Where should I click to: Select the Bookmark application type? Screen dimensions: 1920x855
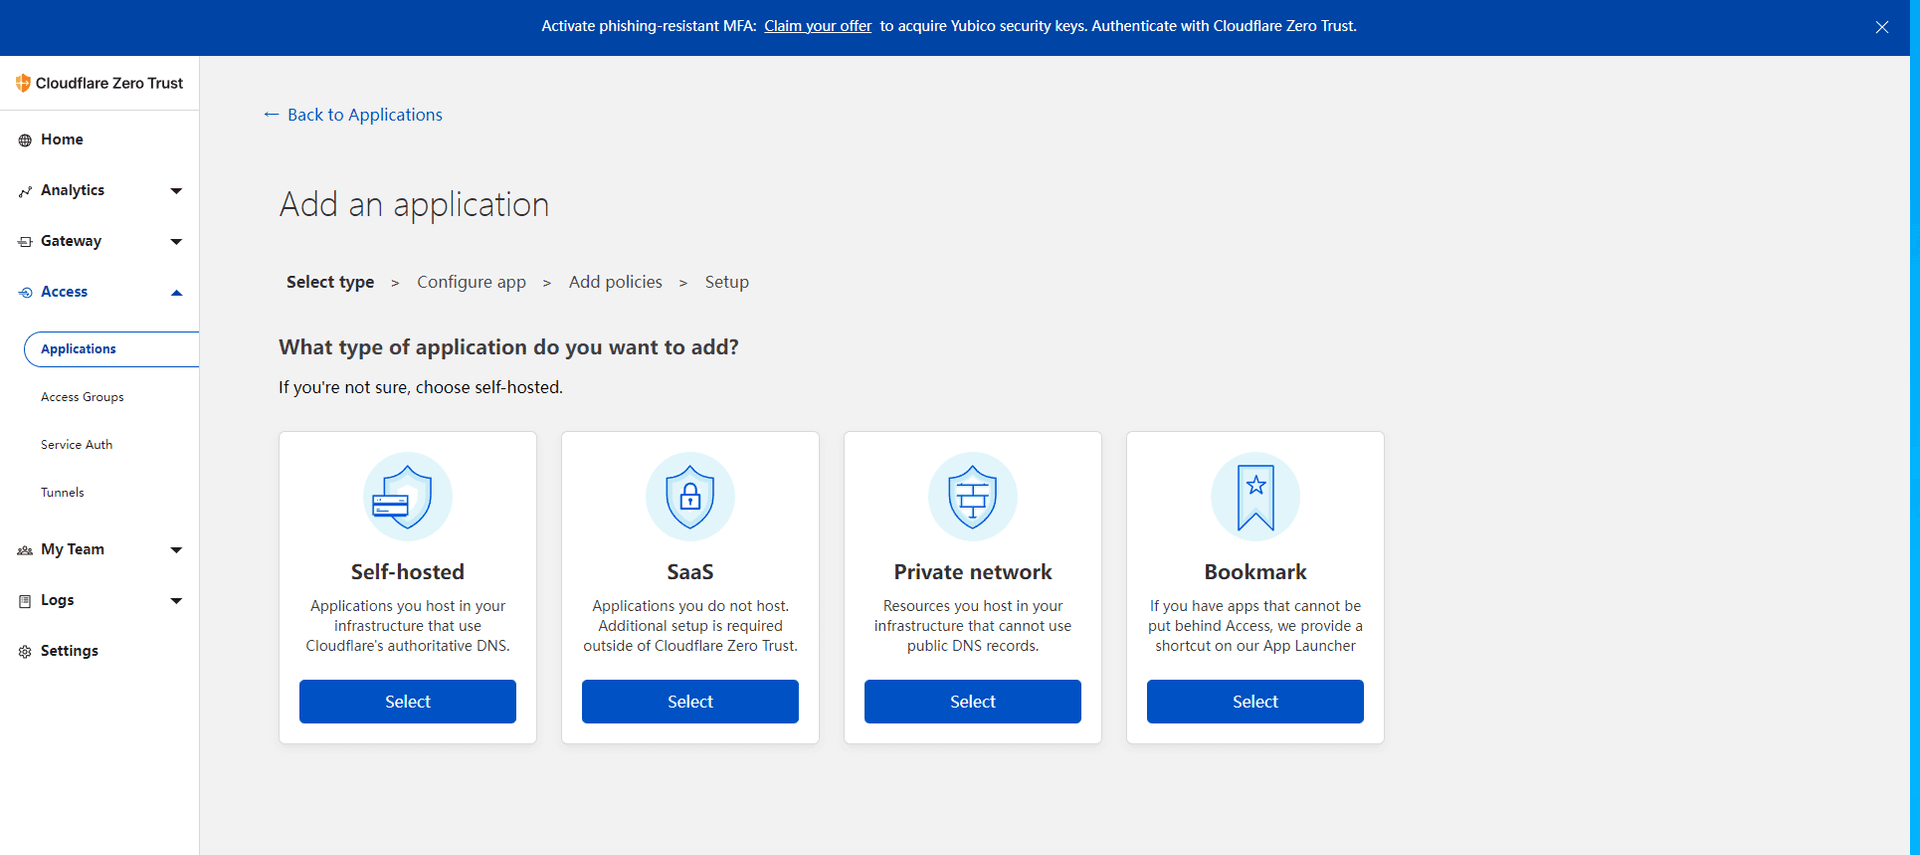pyautogui.click(x=1255, y=702)
